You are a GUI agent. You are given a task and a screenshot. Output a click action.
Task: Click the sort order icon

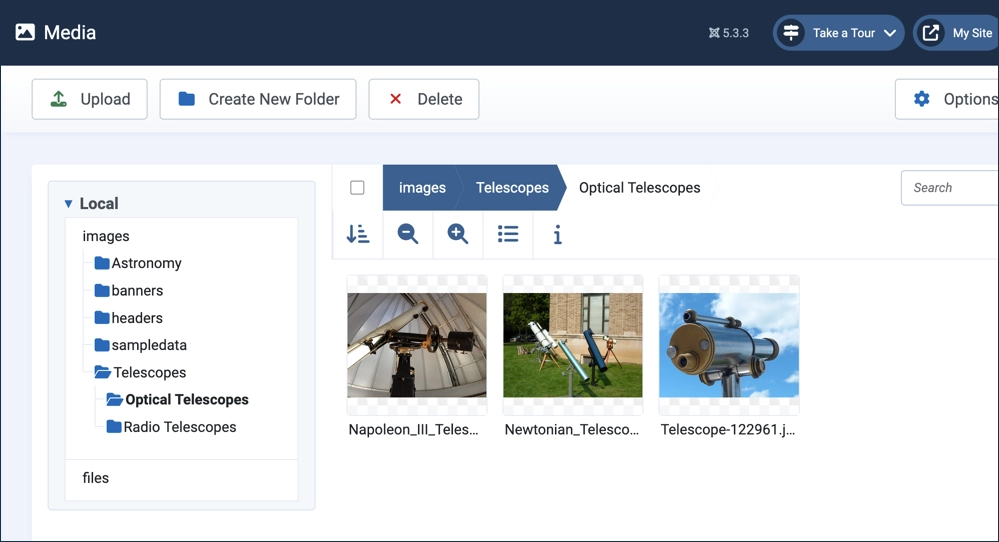point(357,234)
